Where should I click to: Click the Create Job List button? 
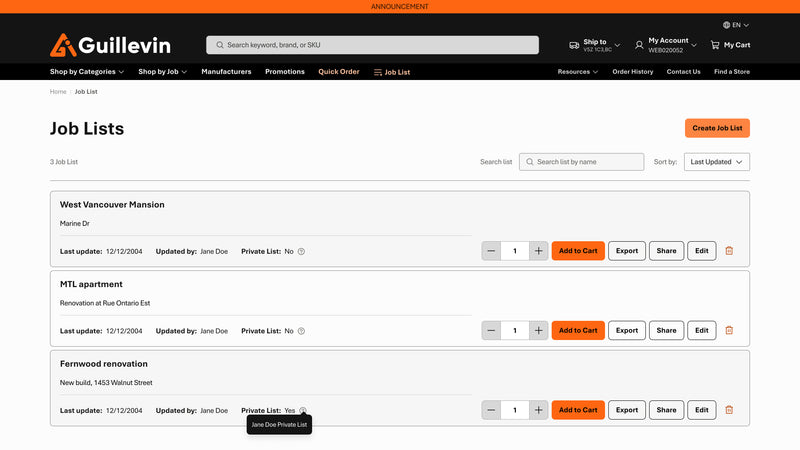coord(717,128)
